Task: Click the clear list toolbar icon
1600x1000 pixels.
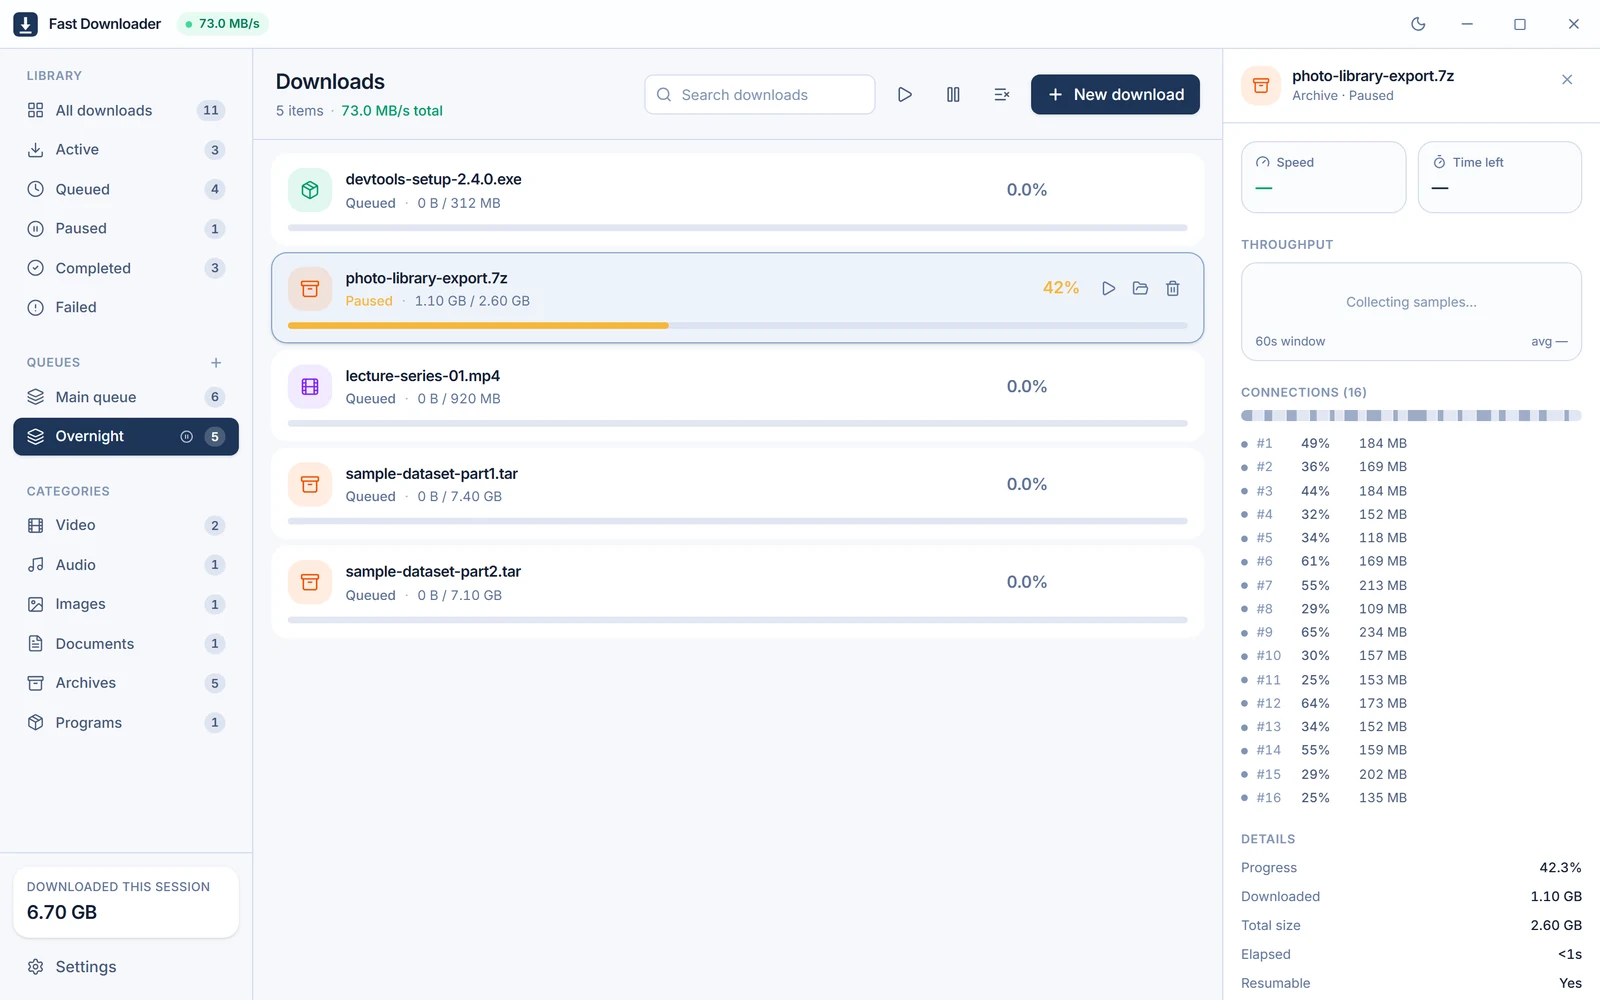Action: tap(1001, 94)
